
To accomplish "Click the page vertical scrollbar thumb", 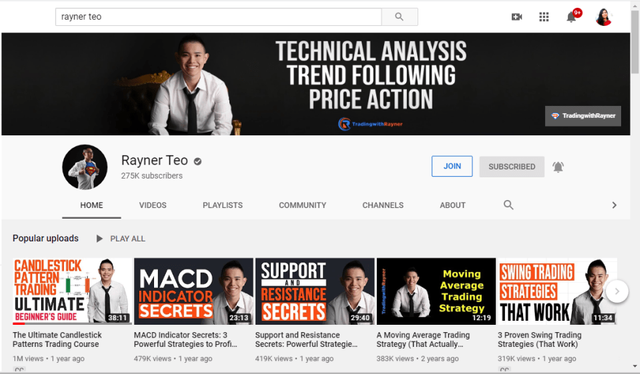I will [x=635, y=41].
